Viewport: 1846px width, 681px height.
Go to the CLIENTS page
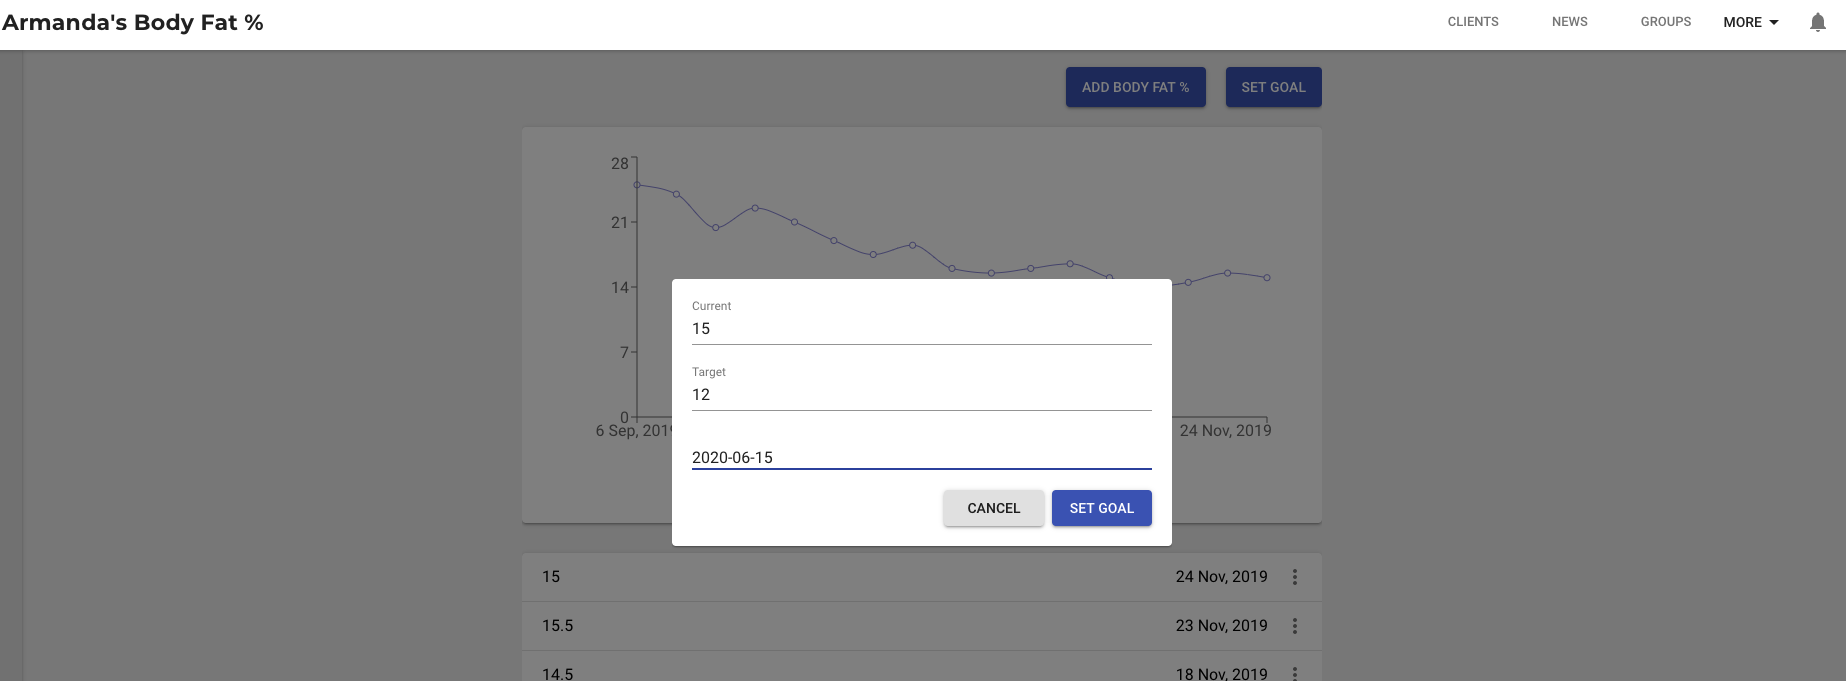[1473, 22]
